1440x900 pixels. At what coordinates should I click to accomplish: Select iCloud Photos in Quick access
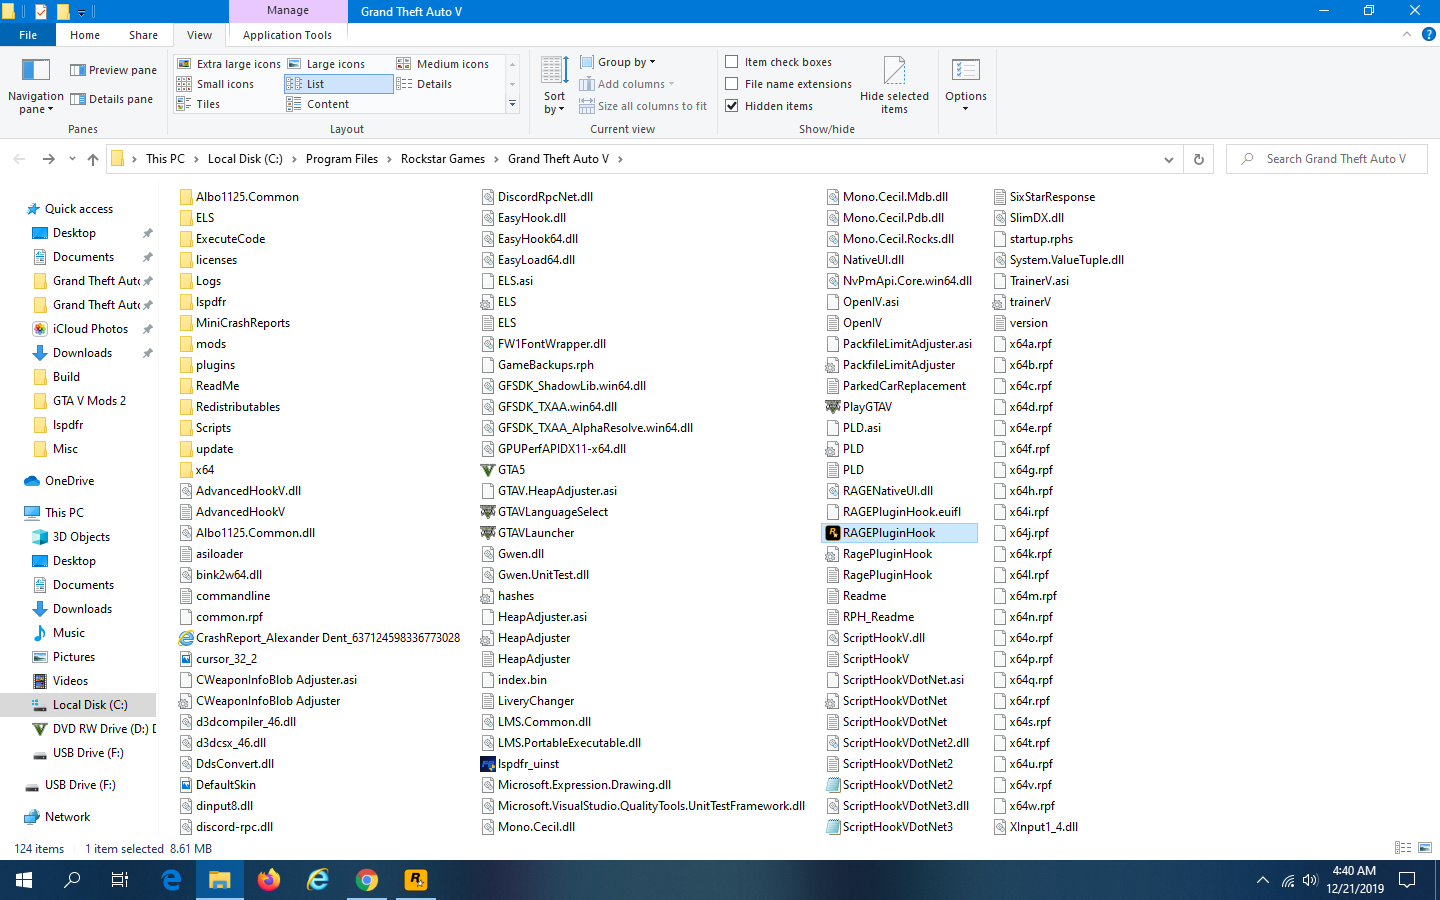click(90, 329)
